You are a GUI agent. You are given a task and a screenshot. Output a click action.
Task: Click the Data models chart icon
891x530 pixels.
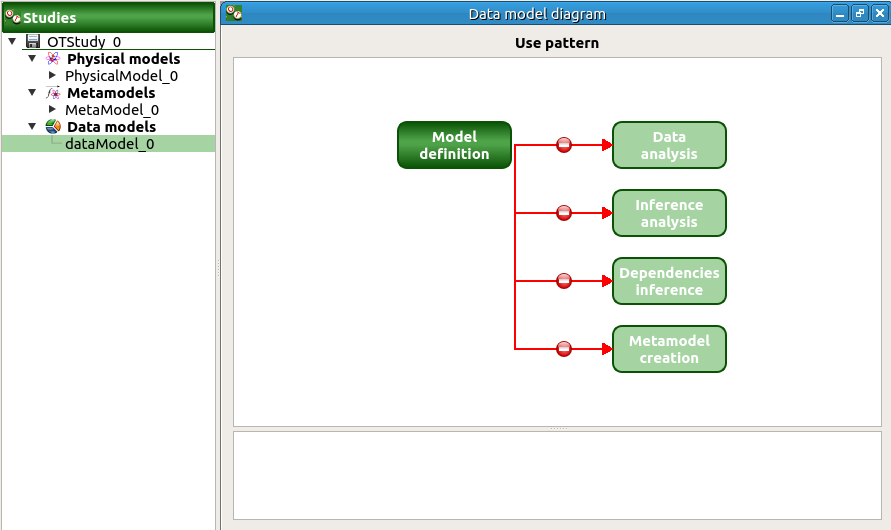[53, 127]
